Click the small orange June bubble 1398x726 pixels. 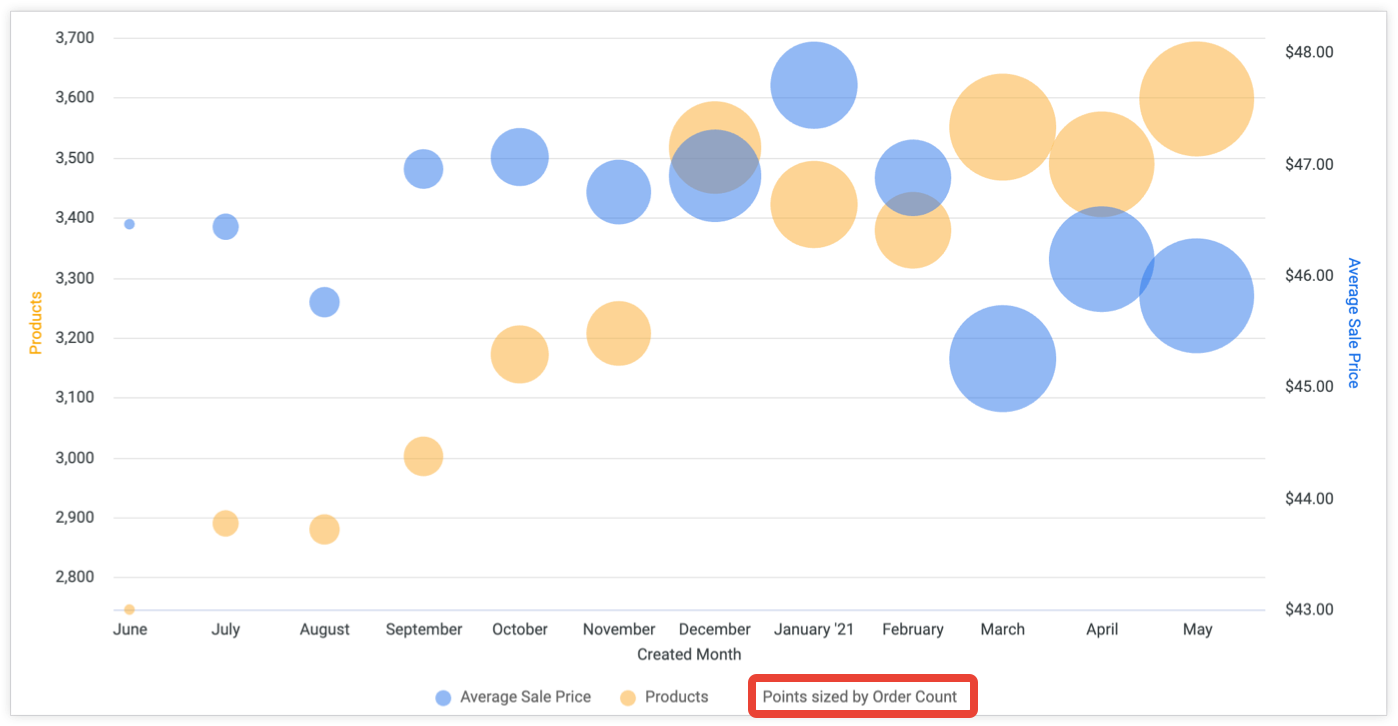point(129,609)
